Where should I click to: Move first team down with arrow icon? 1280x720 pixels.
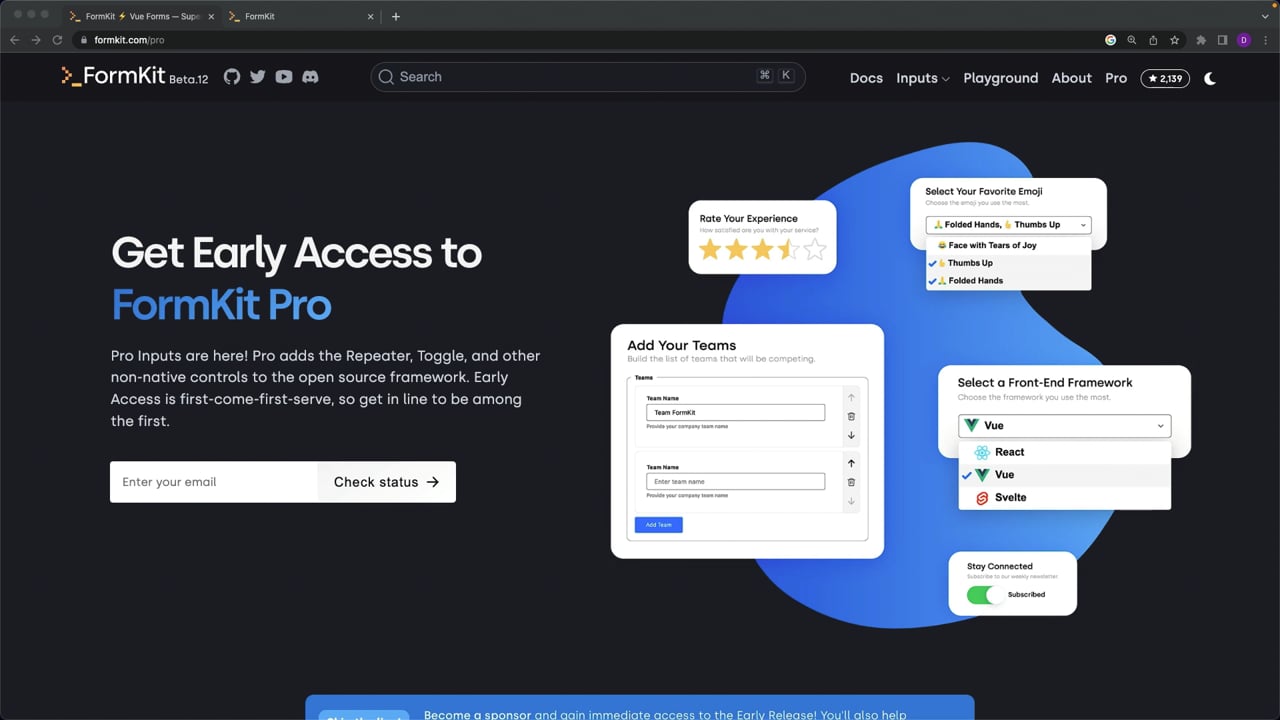[851, 435]
